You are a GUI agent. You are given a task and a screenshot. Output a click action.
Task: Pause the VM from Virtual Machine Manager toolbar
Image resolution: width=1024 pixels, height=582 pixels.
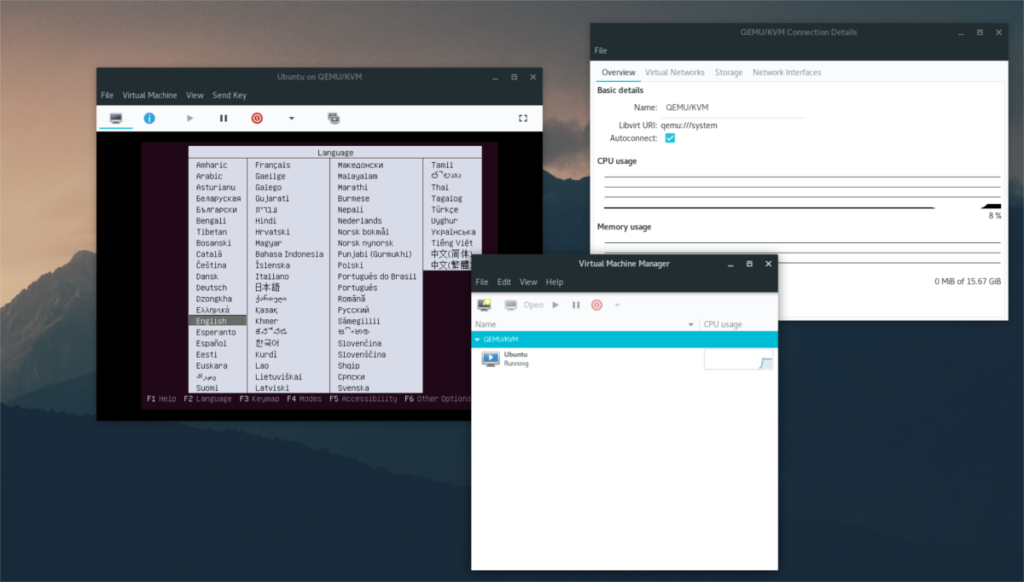tap(575, 304)
